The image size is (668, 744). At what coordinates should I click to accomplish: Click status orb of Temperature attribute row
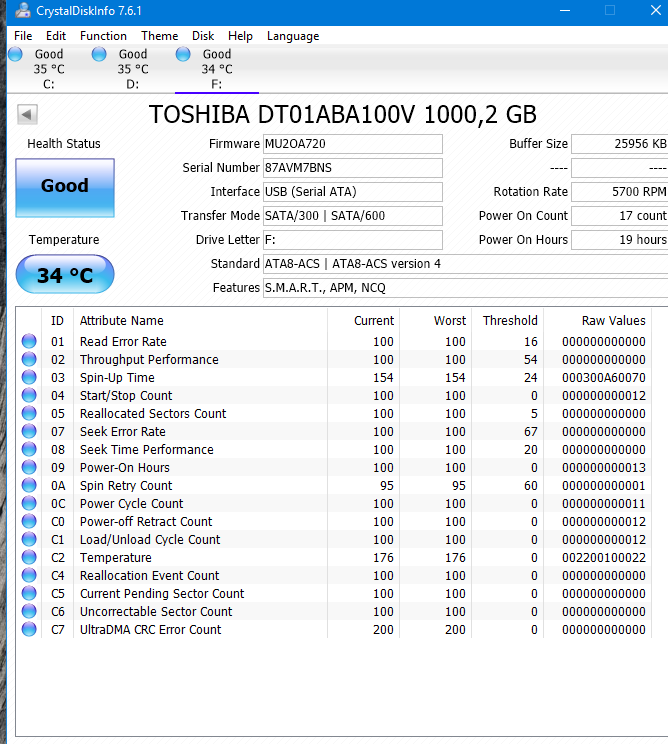pyautogui.click(x=29, y=558)
